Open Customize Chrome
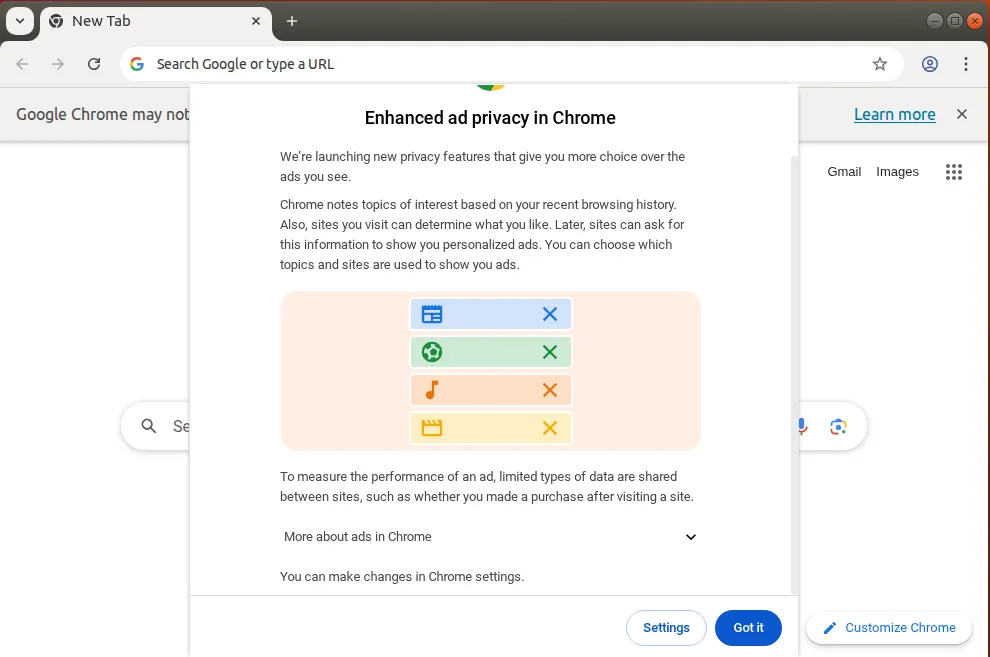The width and height of the screenshot is (990, 657). [888, 628]
